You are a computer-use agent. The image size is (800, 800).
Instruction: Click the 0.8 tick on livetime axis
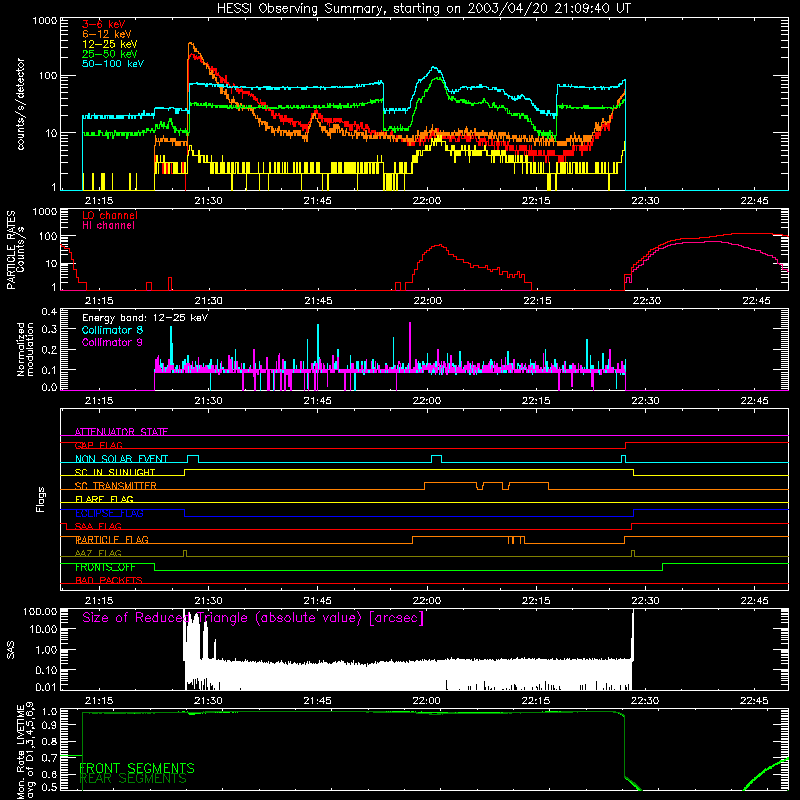(49, 741)
